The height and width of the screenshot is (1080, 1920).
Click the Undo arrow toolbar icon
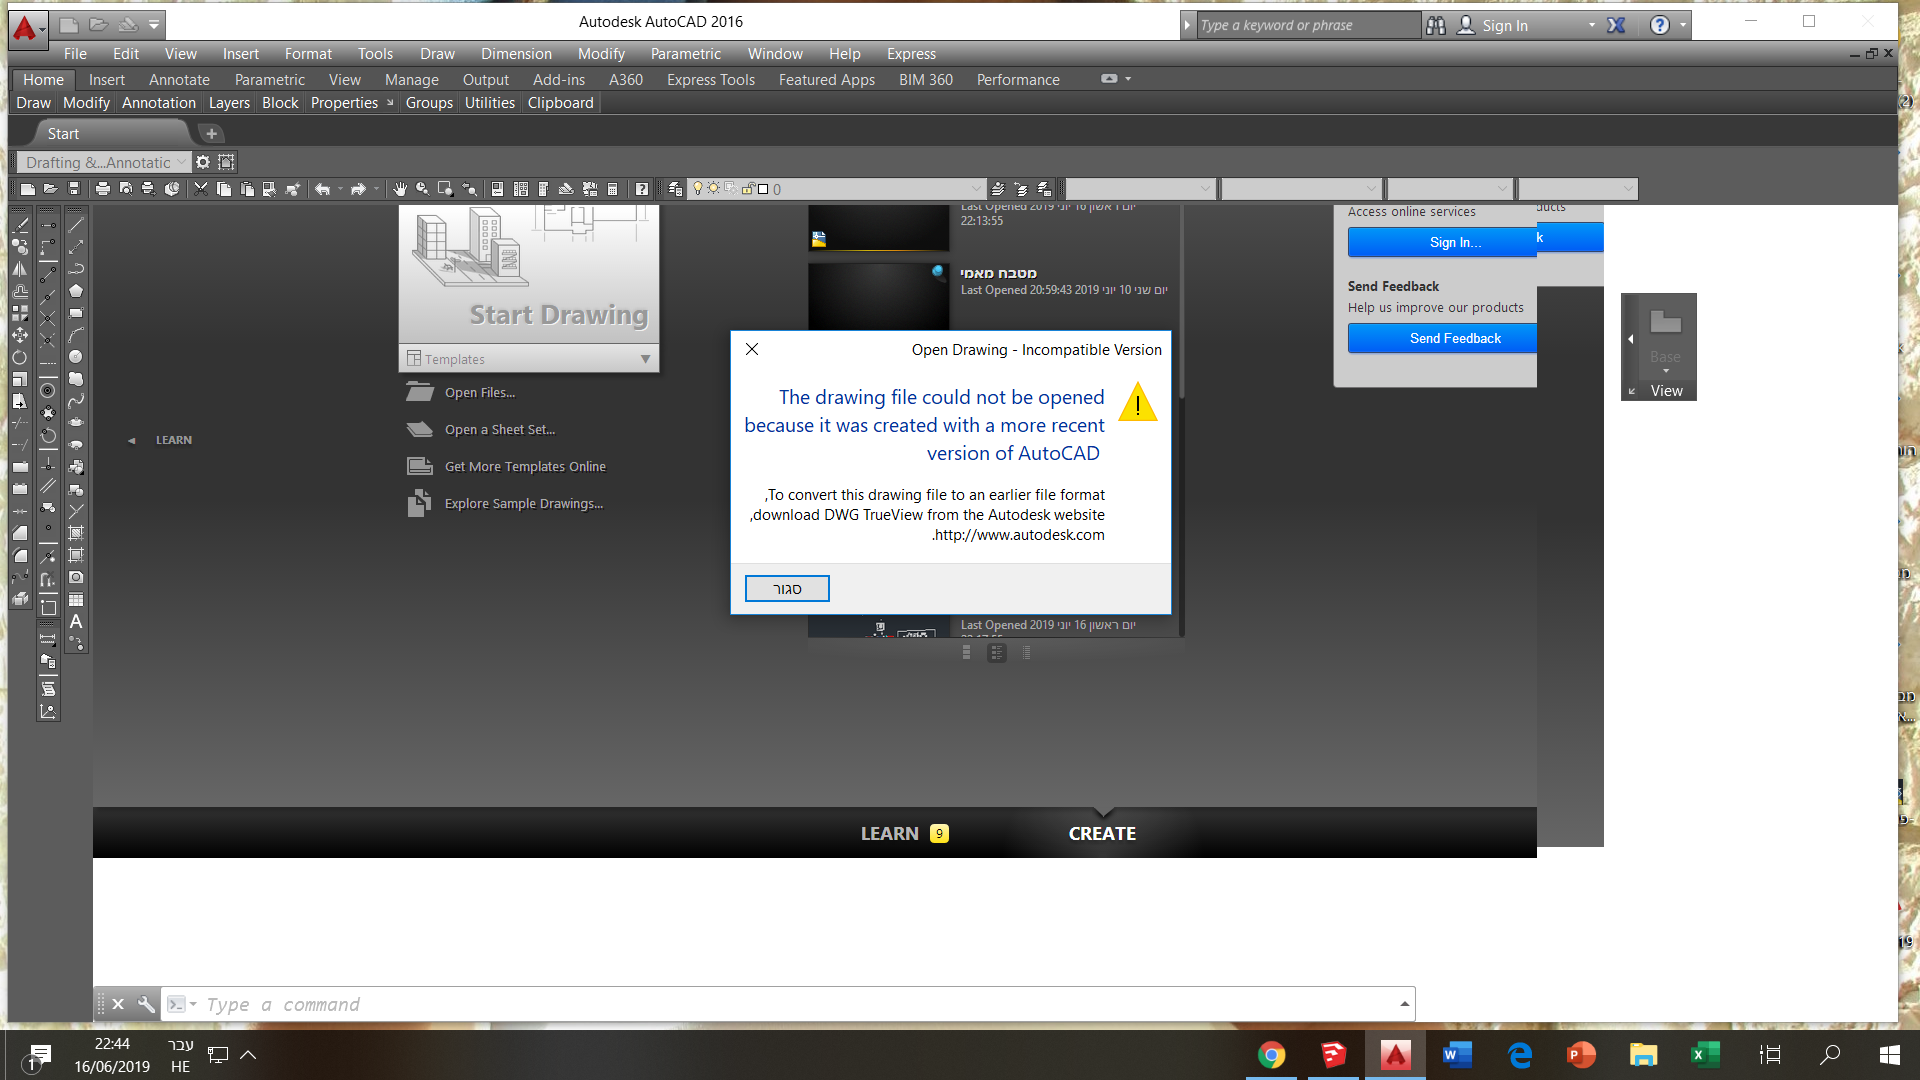click(x=322, y=189)
